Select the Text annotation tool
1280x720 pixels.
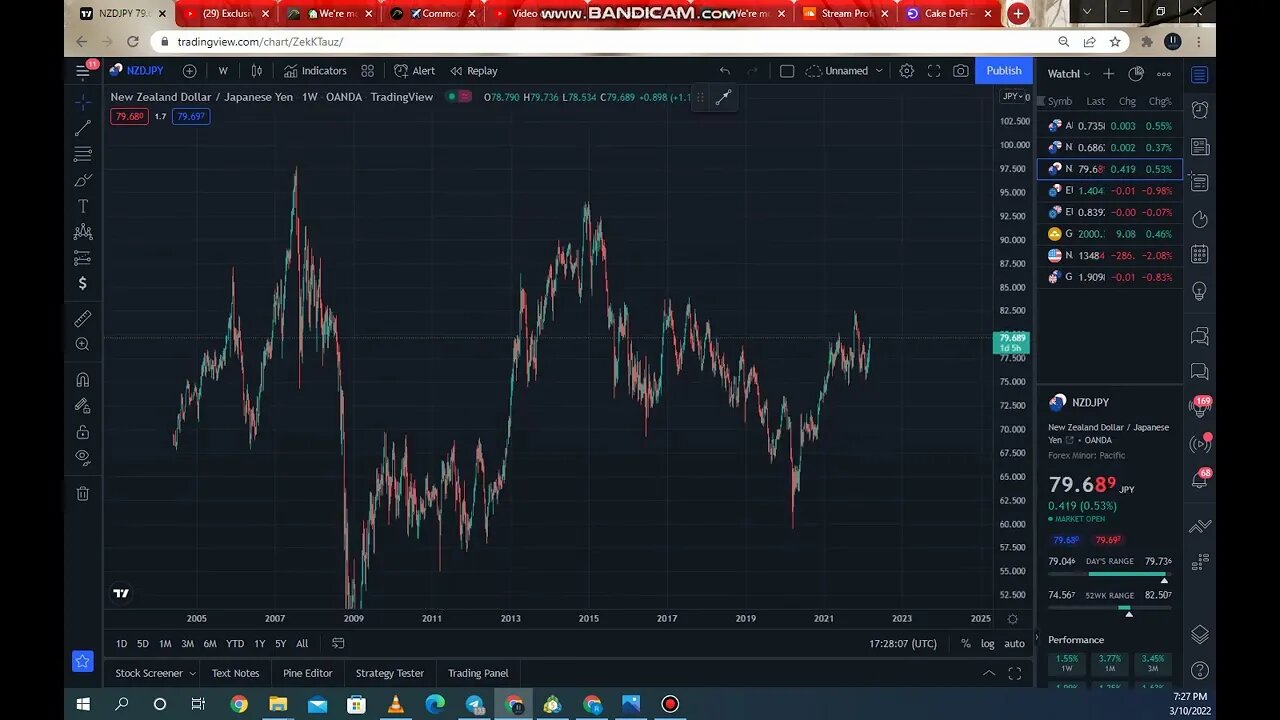click(83, 206)
